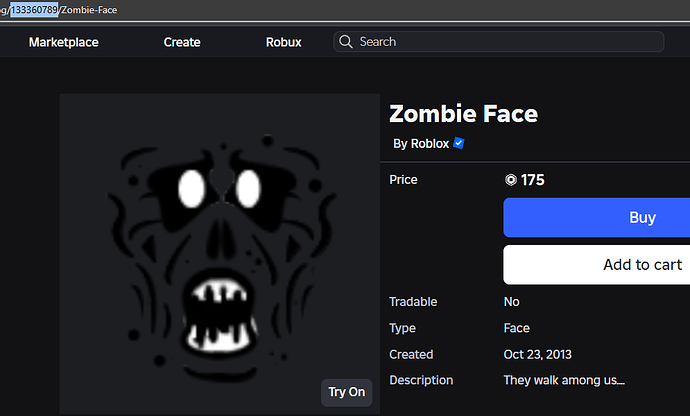Click the Zombie Face item thumbnail
The width and height of the screenshot is (690, 416).
[220, 254]
